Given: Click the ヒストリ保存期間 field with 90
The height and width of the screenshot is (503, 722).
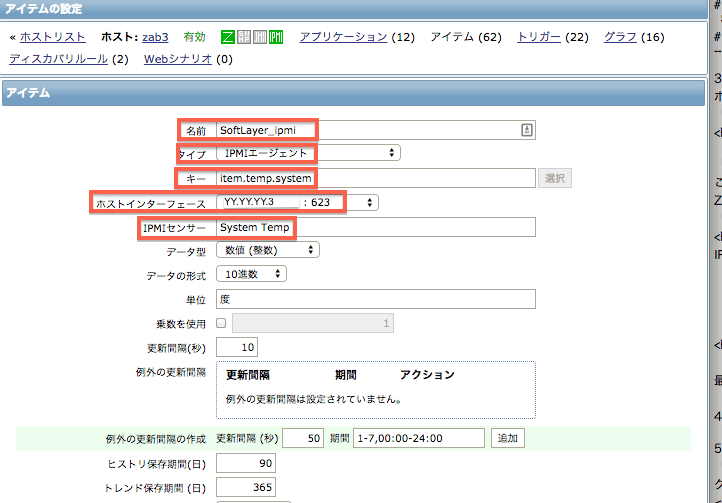Looking at the screenshot, I should (x=246, y=463).
